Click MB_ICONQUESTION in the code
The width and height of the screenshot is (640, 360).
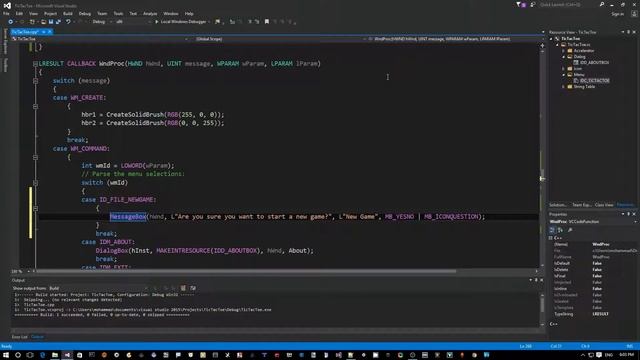tap(451, 217)
